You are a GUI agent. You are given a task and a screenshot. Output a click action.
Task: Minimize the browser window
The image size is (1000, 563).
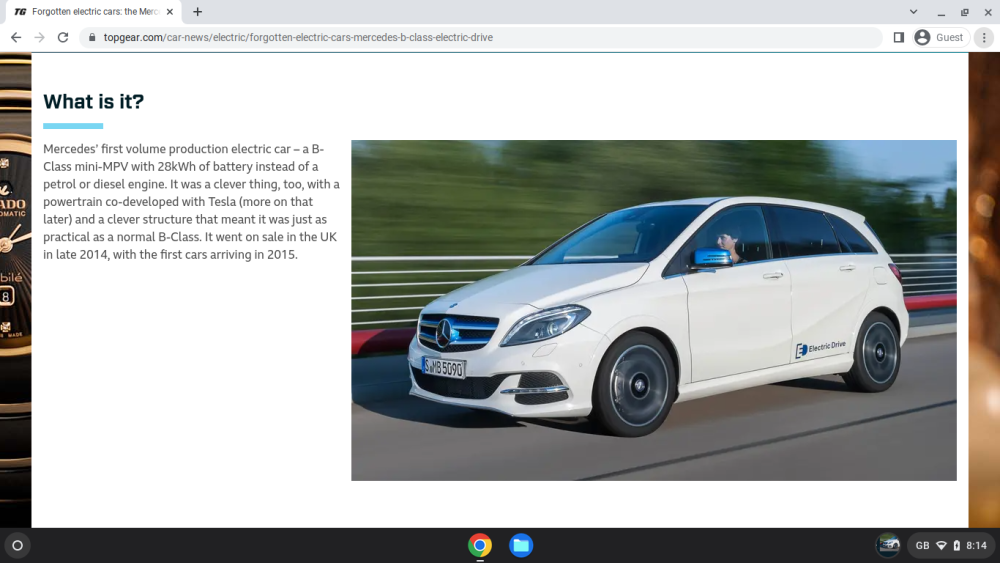point(941,12)
